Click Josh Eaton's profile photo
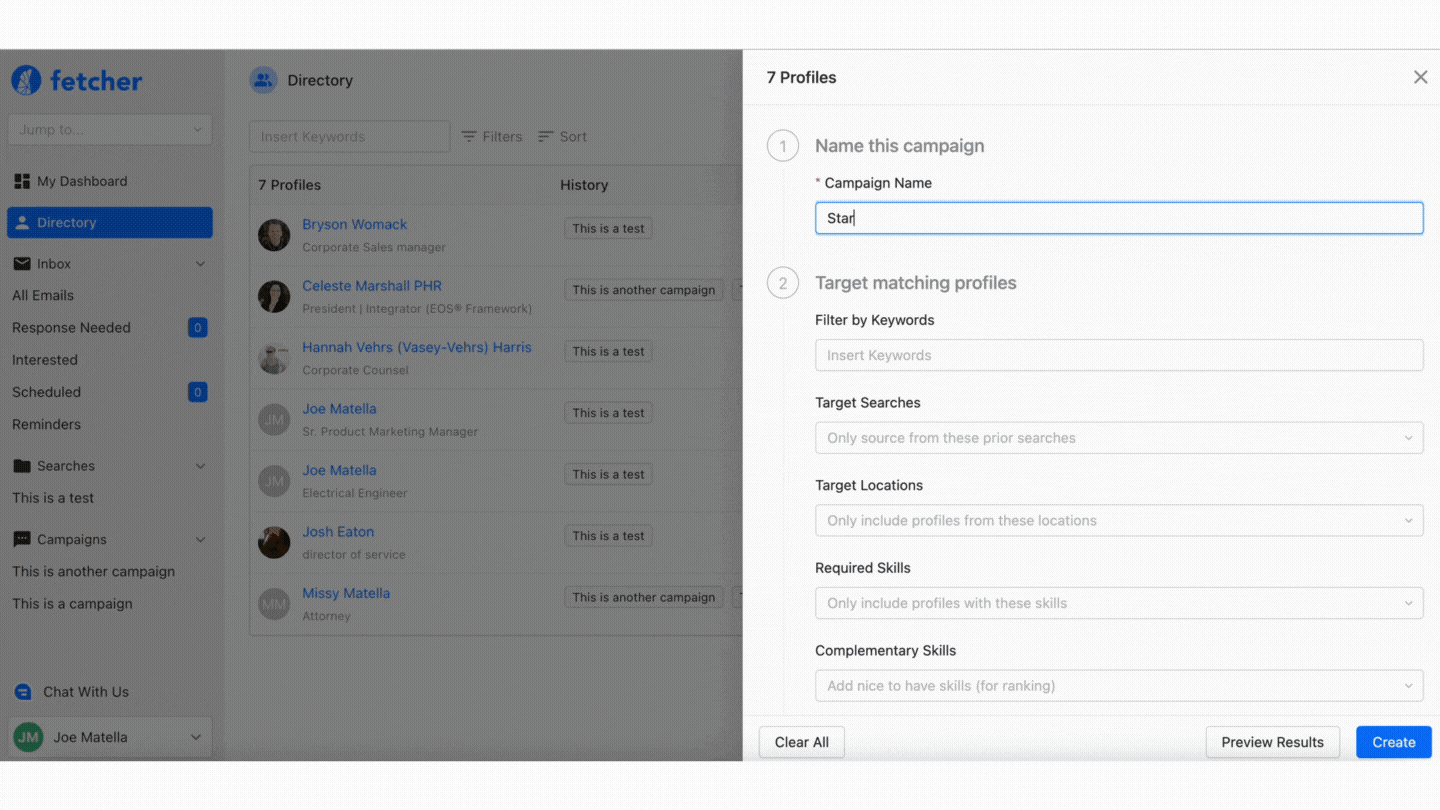 pos(274,542)
